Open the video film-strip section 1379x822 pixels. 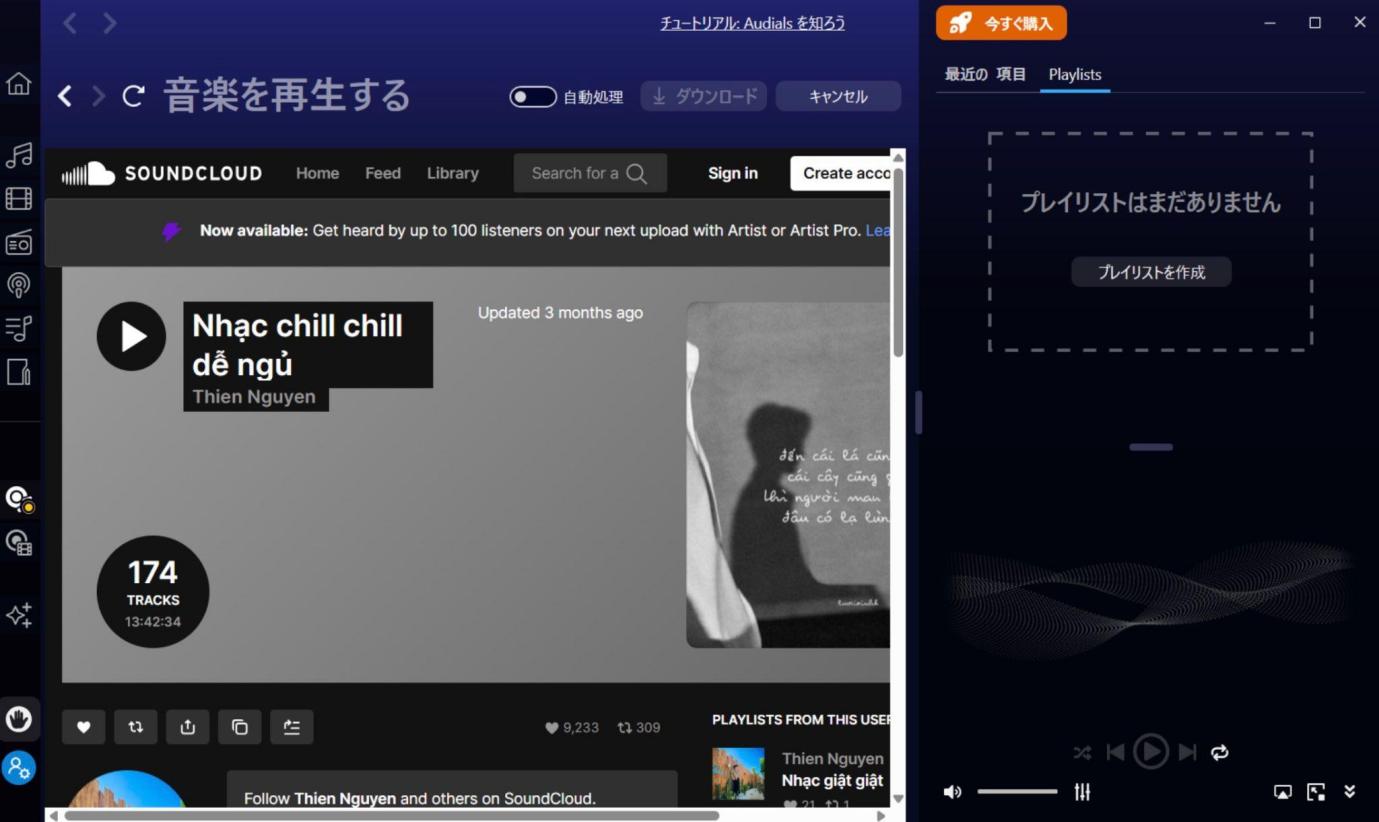19,199
